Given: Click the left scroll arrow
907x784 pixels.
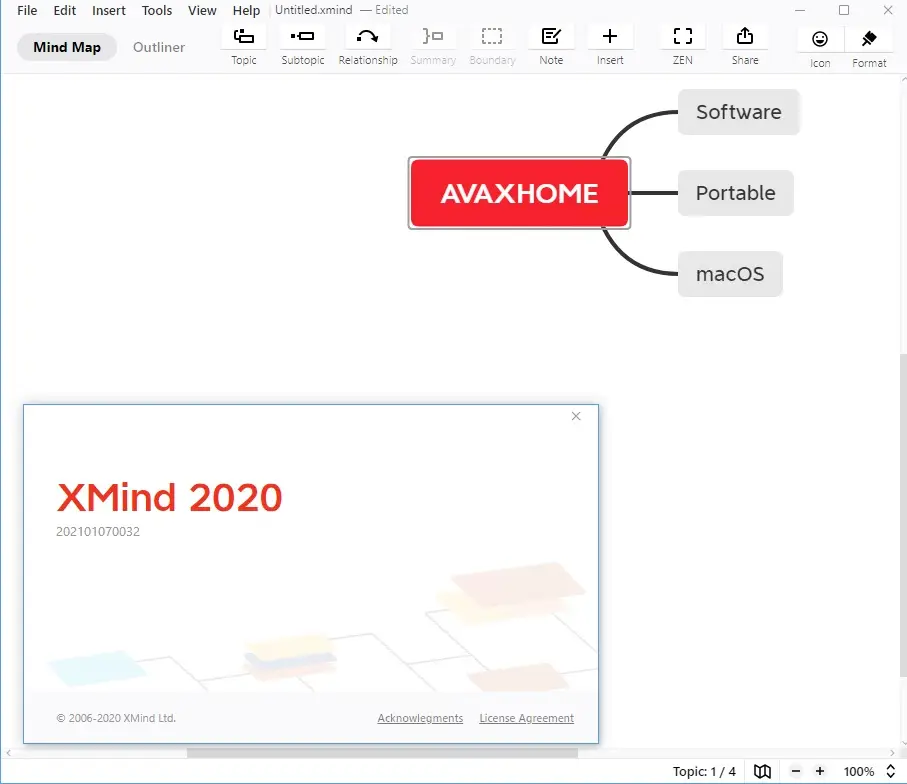Looking at the screenshot, I should coord(8,753).
